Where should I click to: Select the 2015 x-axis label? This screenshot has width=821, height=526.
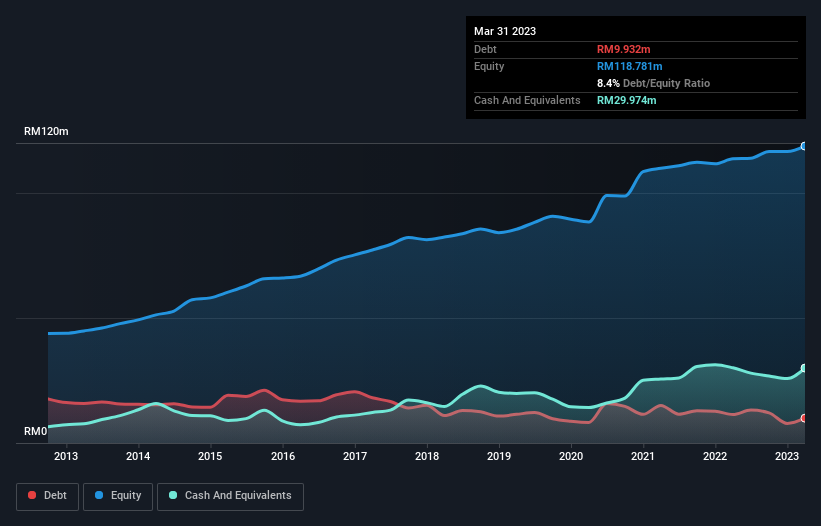tap(210, 457)
